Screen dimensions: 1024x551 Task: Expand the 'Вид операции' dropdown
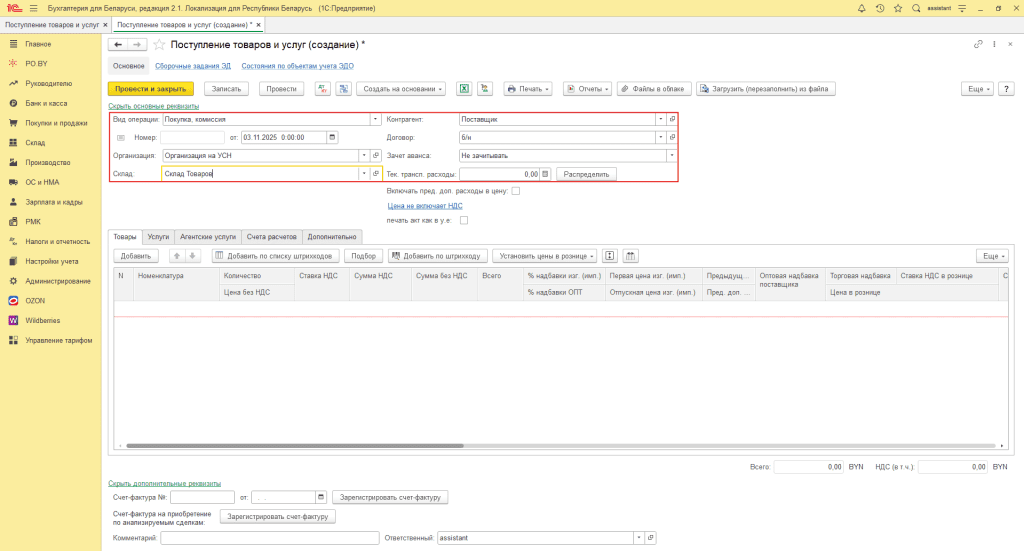point(363,119)
